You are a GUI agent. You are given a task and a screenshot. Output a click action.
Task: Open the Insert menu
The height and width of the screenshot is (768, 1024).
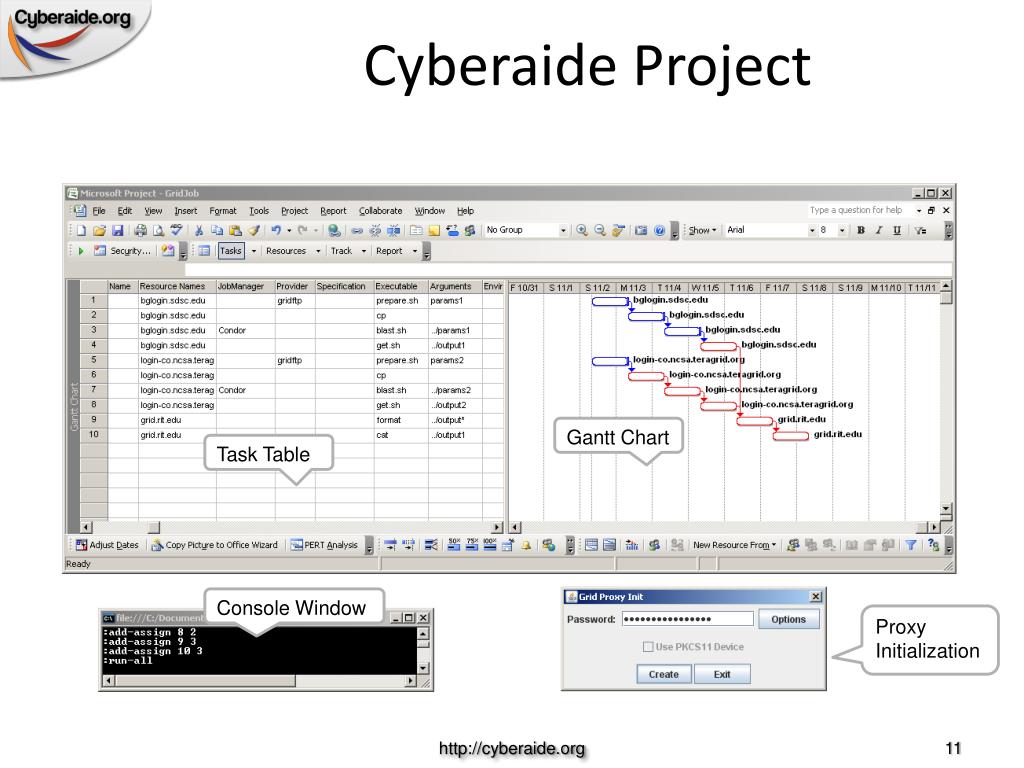[185, 211]
